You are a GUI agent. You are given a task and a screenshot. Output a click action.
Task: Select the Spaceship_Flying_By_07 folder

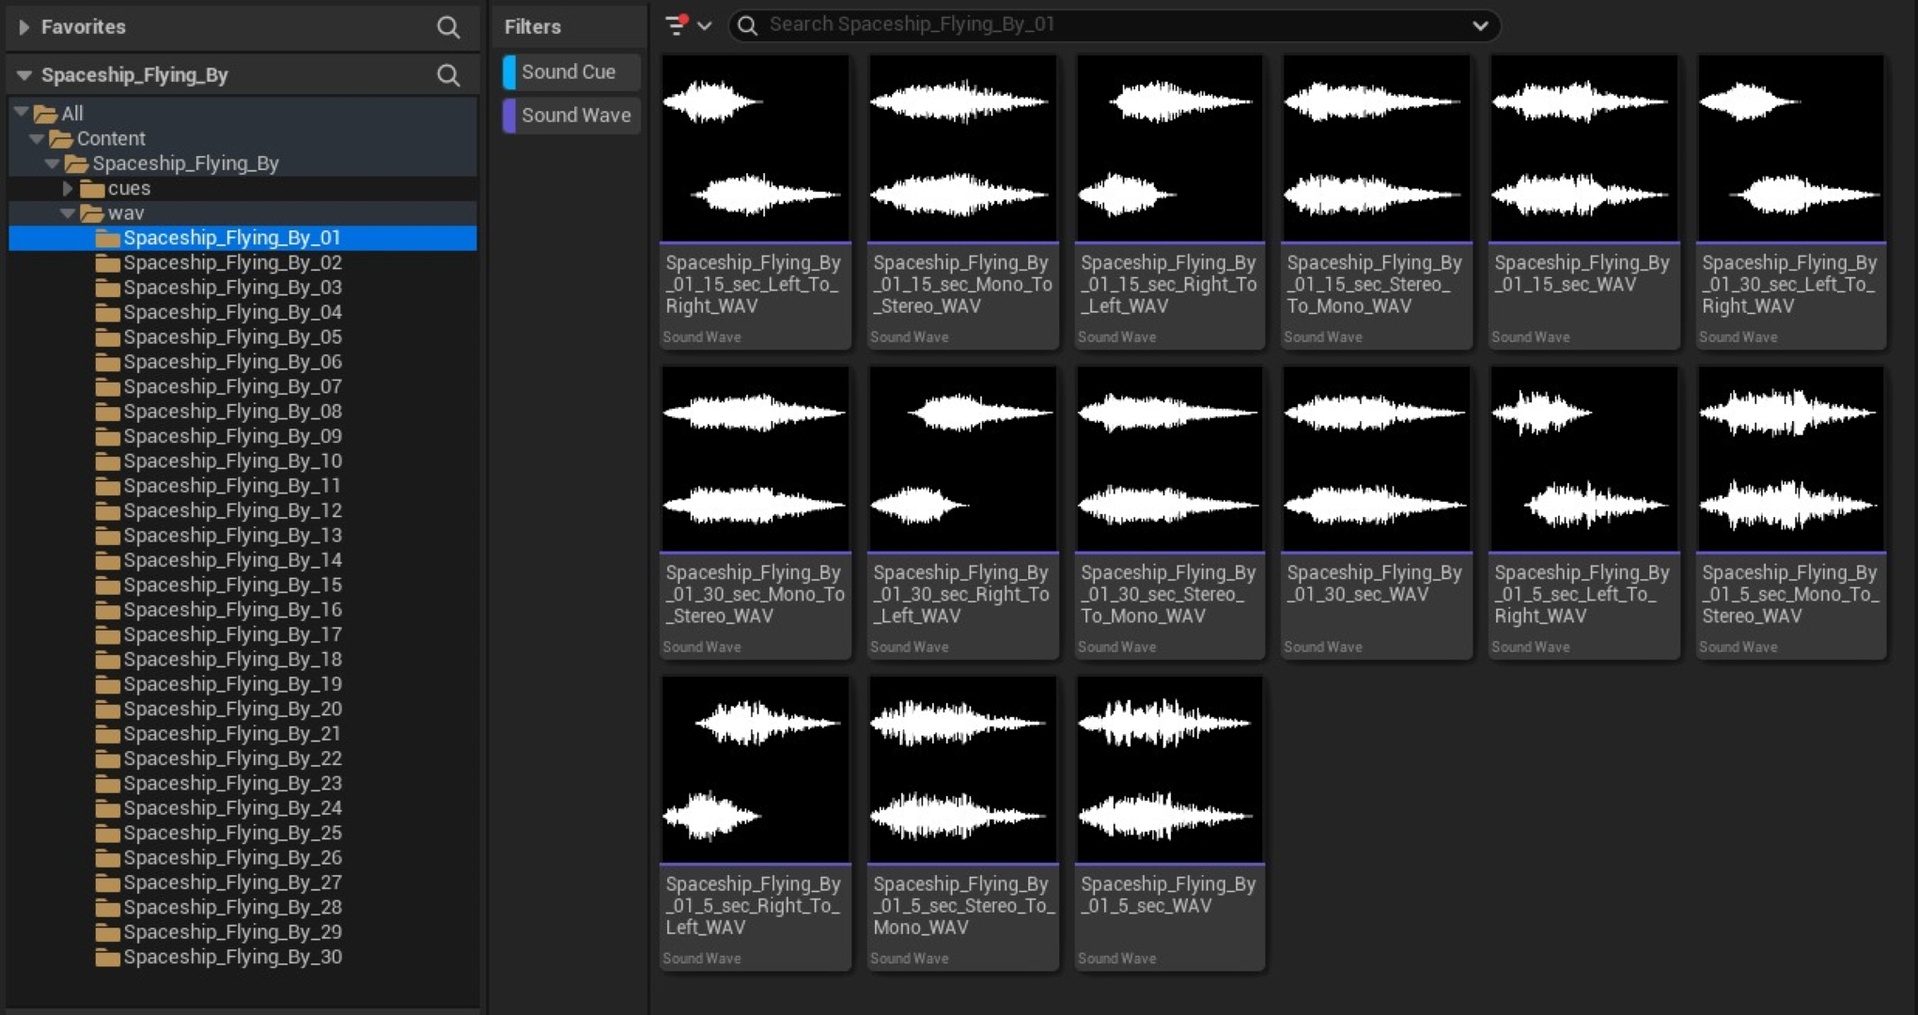(242, 387)
